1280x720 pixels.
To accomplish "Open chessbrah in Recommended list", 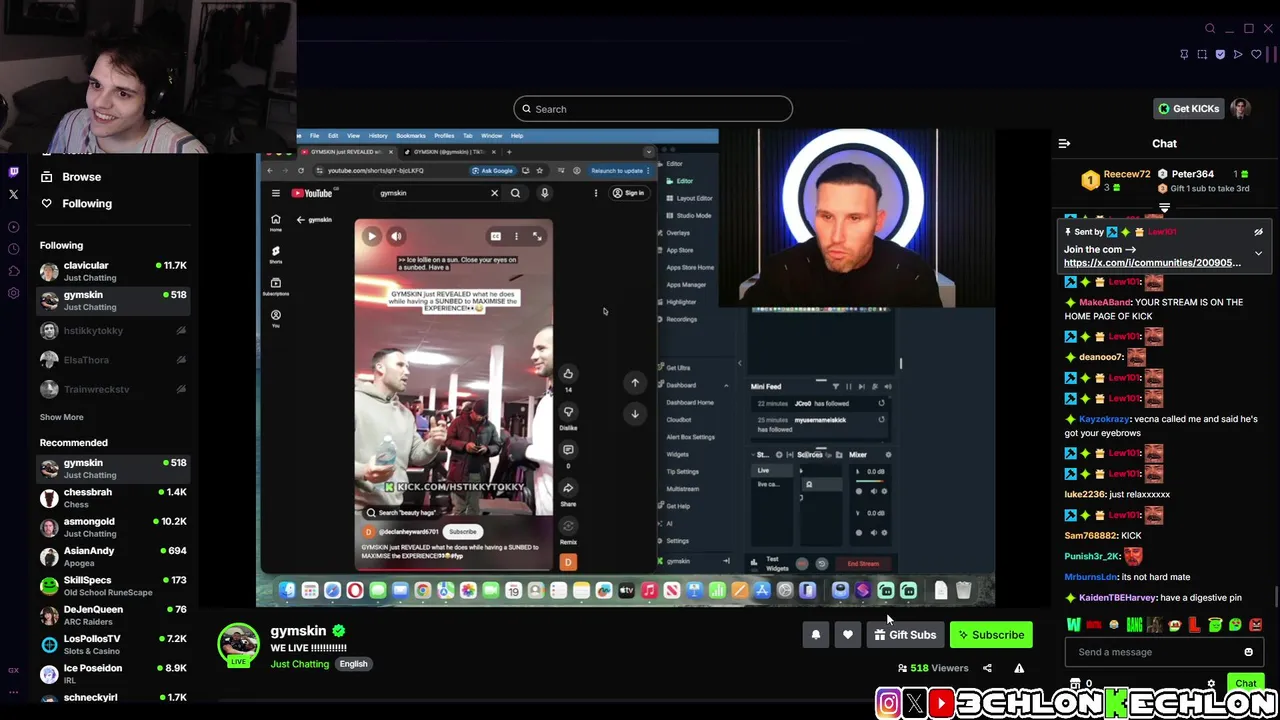I will 113,498.
